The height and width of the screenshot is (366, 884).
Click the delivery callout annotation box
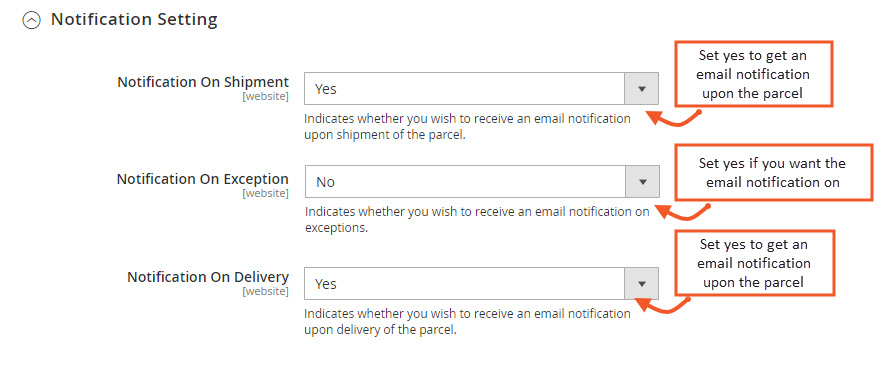754,263
